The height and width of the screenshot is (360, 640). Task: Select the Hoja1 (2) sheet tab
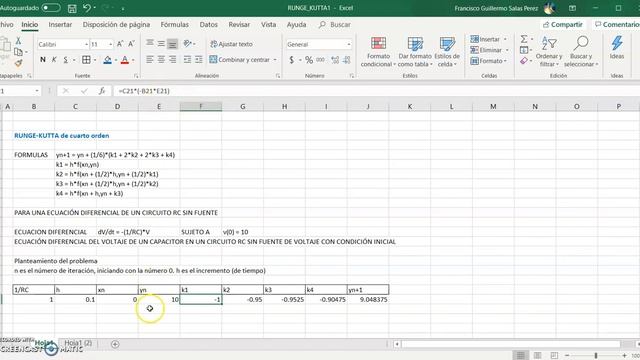(x=78, y=343)
